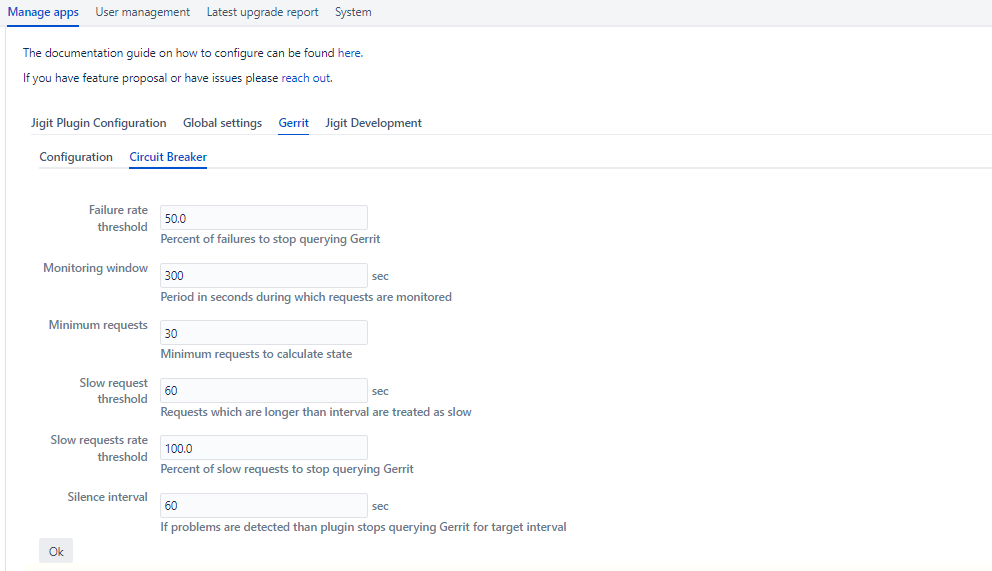Focus the Minimum requests input

tap(263, 333)
